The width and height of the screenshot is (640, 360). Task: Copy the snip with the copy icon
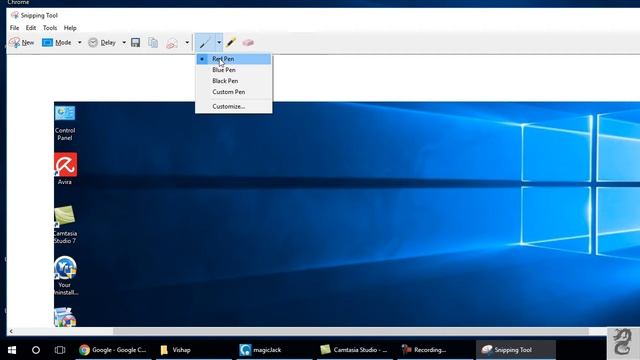pyautogui.click(x=153, y=42)
